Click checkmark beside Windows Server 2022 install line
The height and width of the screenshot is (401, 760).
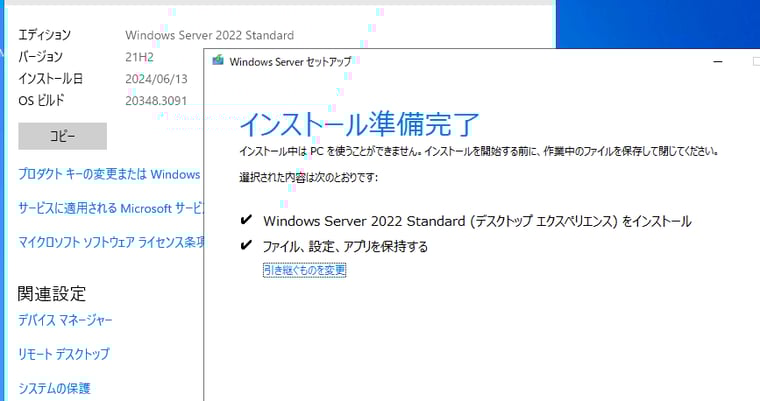point(246,220)
